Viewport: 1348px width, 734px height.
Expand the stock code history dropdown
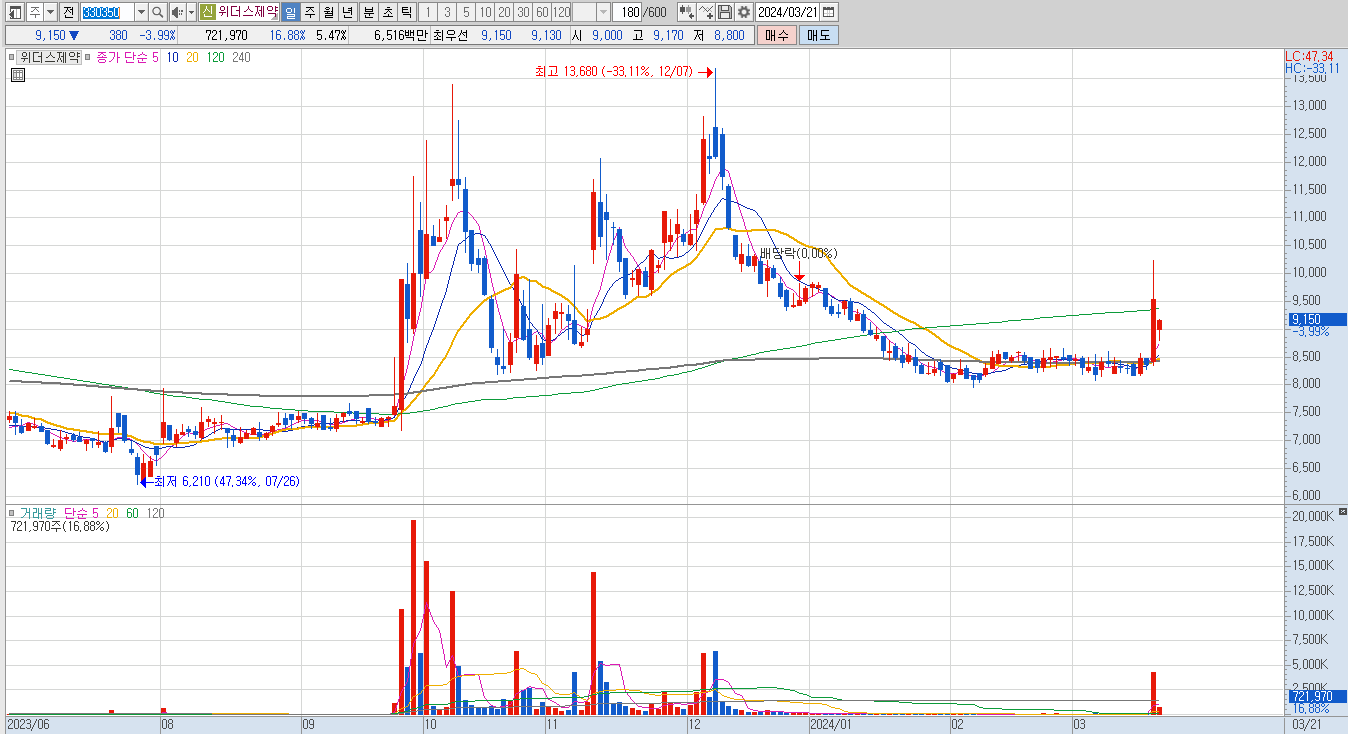[x=140, y=12]
